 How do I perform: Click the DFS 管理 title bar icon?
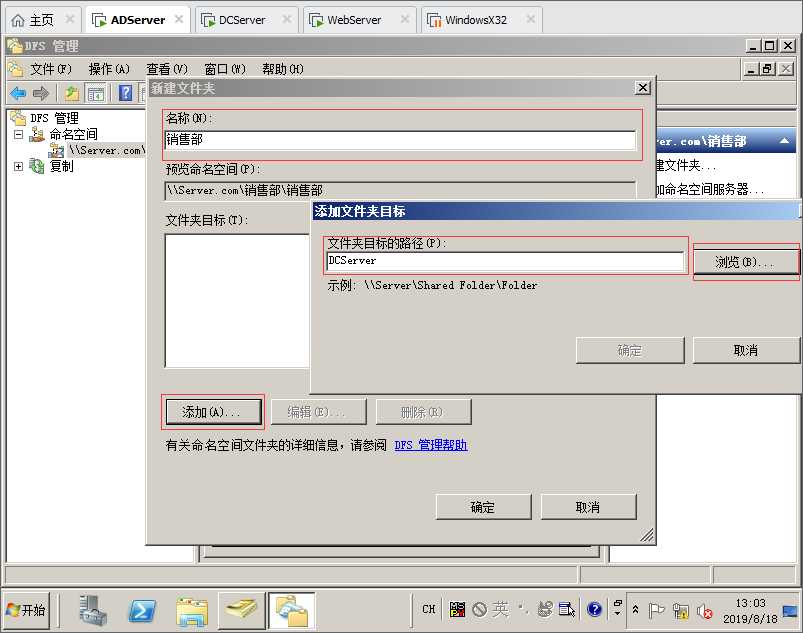tap(14, 46)
